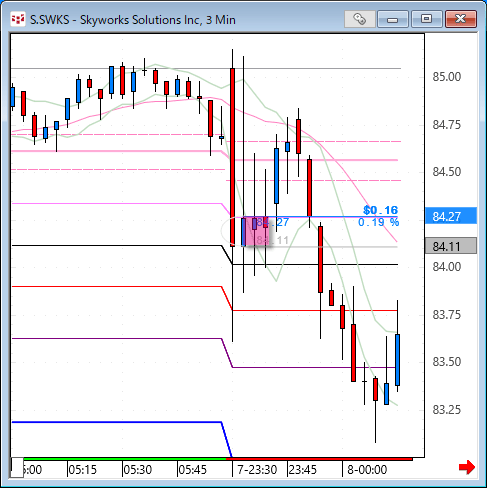
Task: Click the chart window app icon
Action: point(18,19)
